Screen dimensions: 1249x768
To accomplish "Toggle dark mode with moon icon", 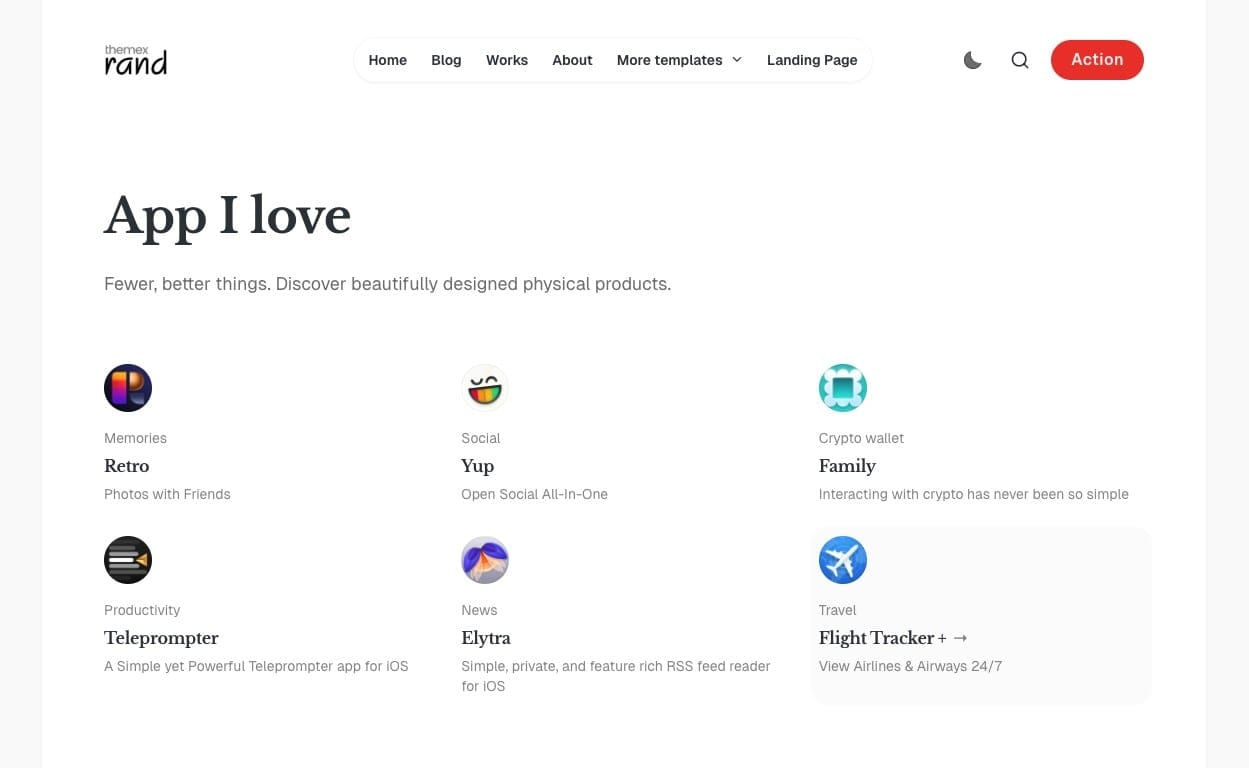I will 972,60.
